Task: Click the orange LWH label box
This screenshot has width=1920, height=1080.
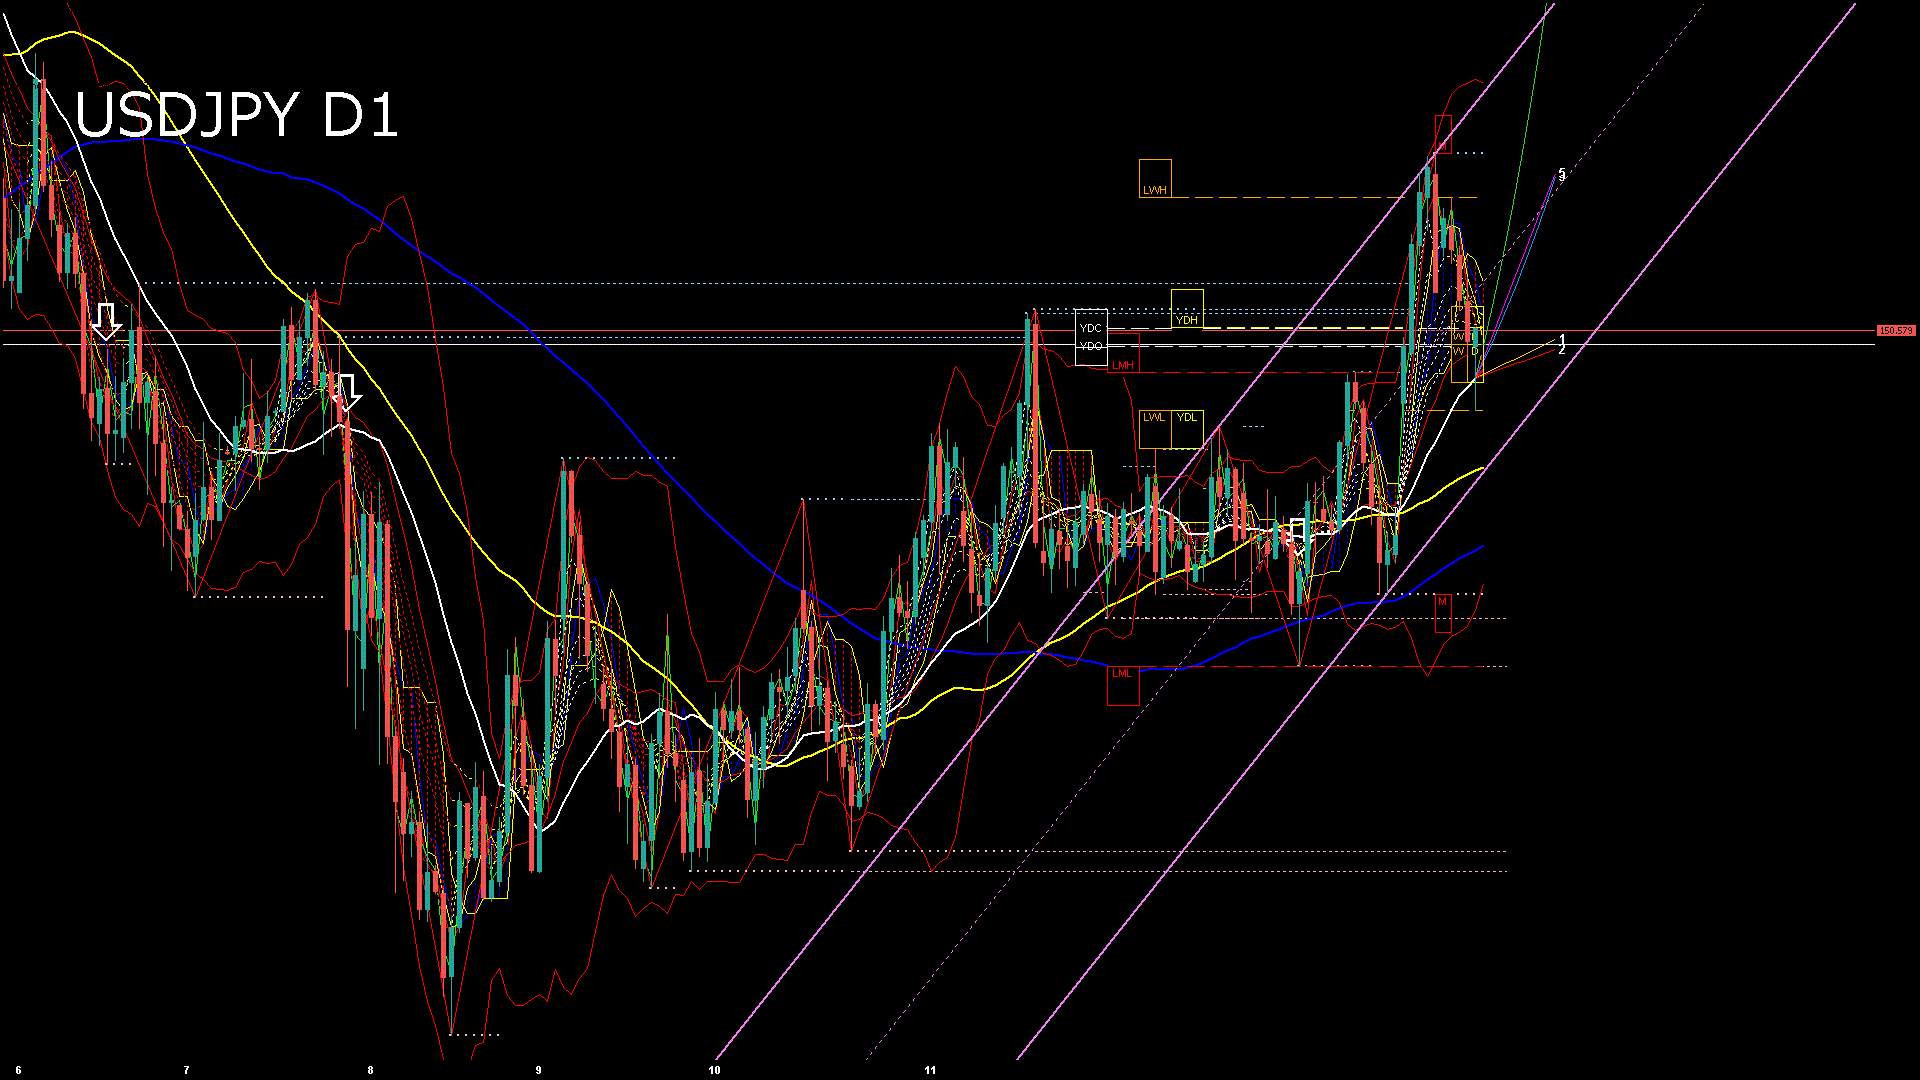Action: (1155, 179)
